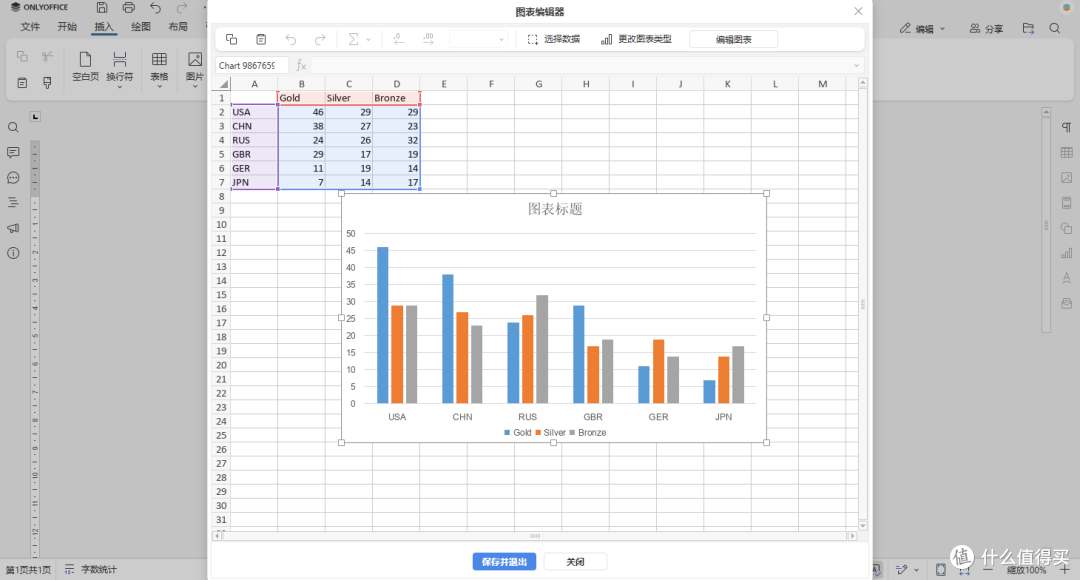This screenshot has width=1080, height=580.
Task: Click 选择数据 select data button
Action: pos(554,39)
